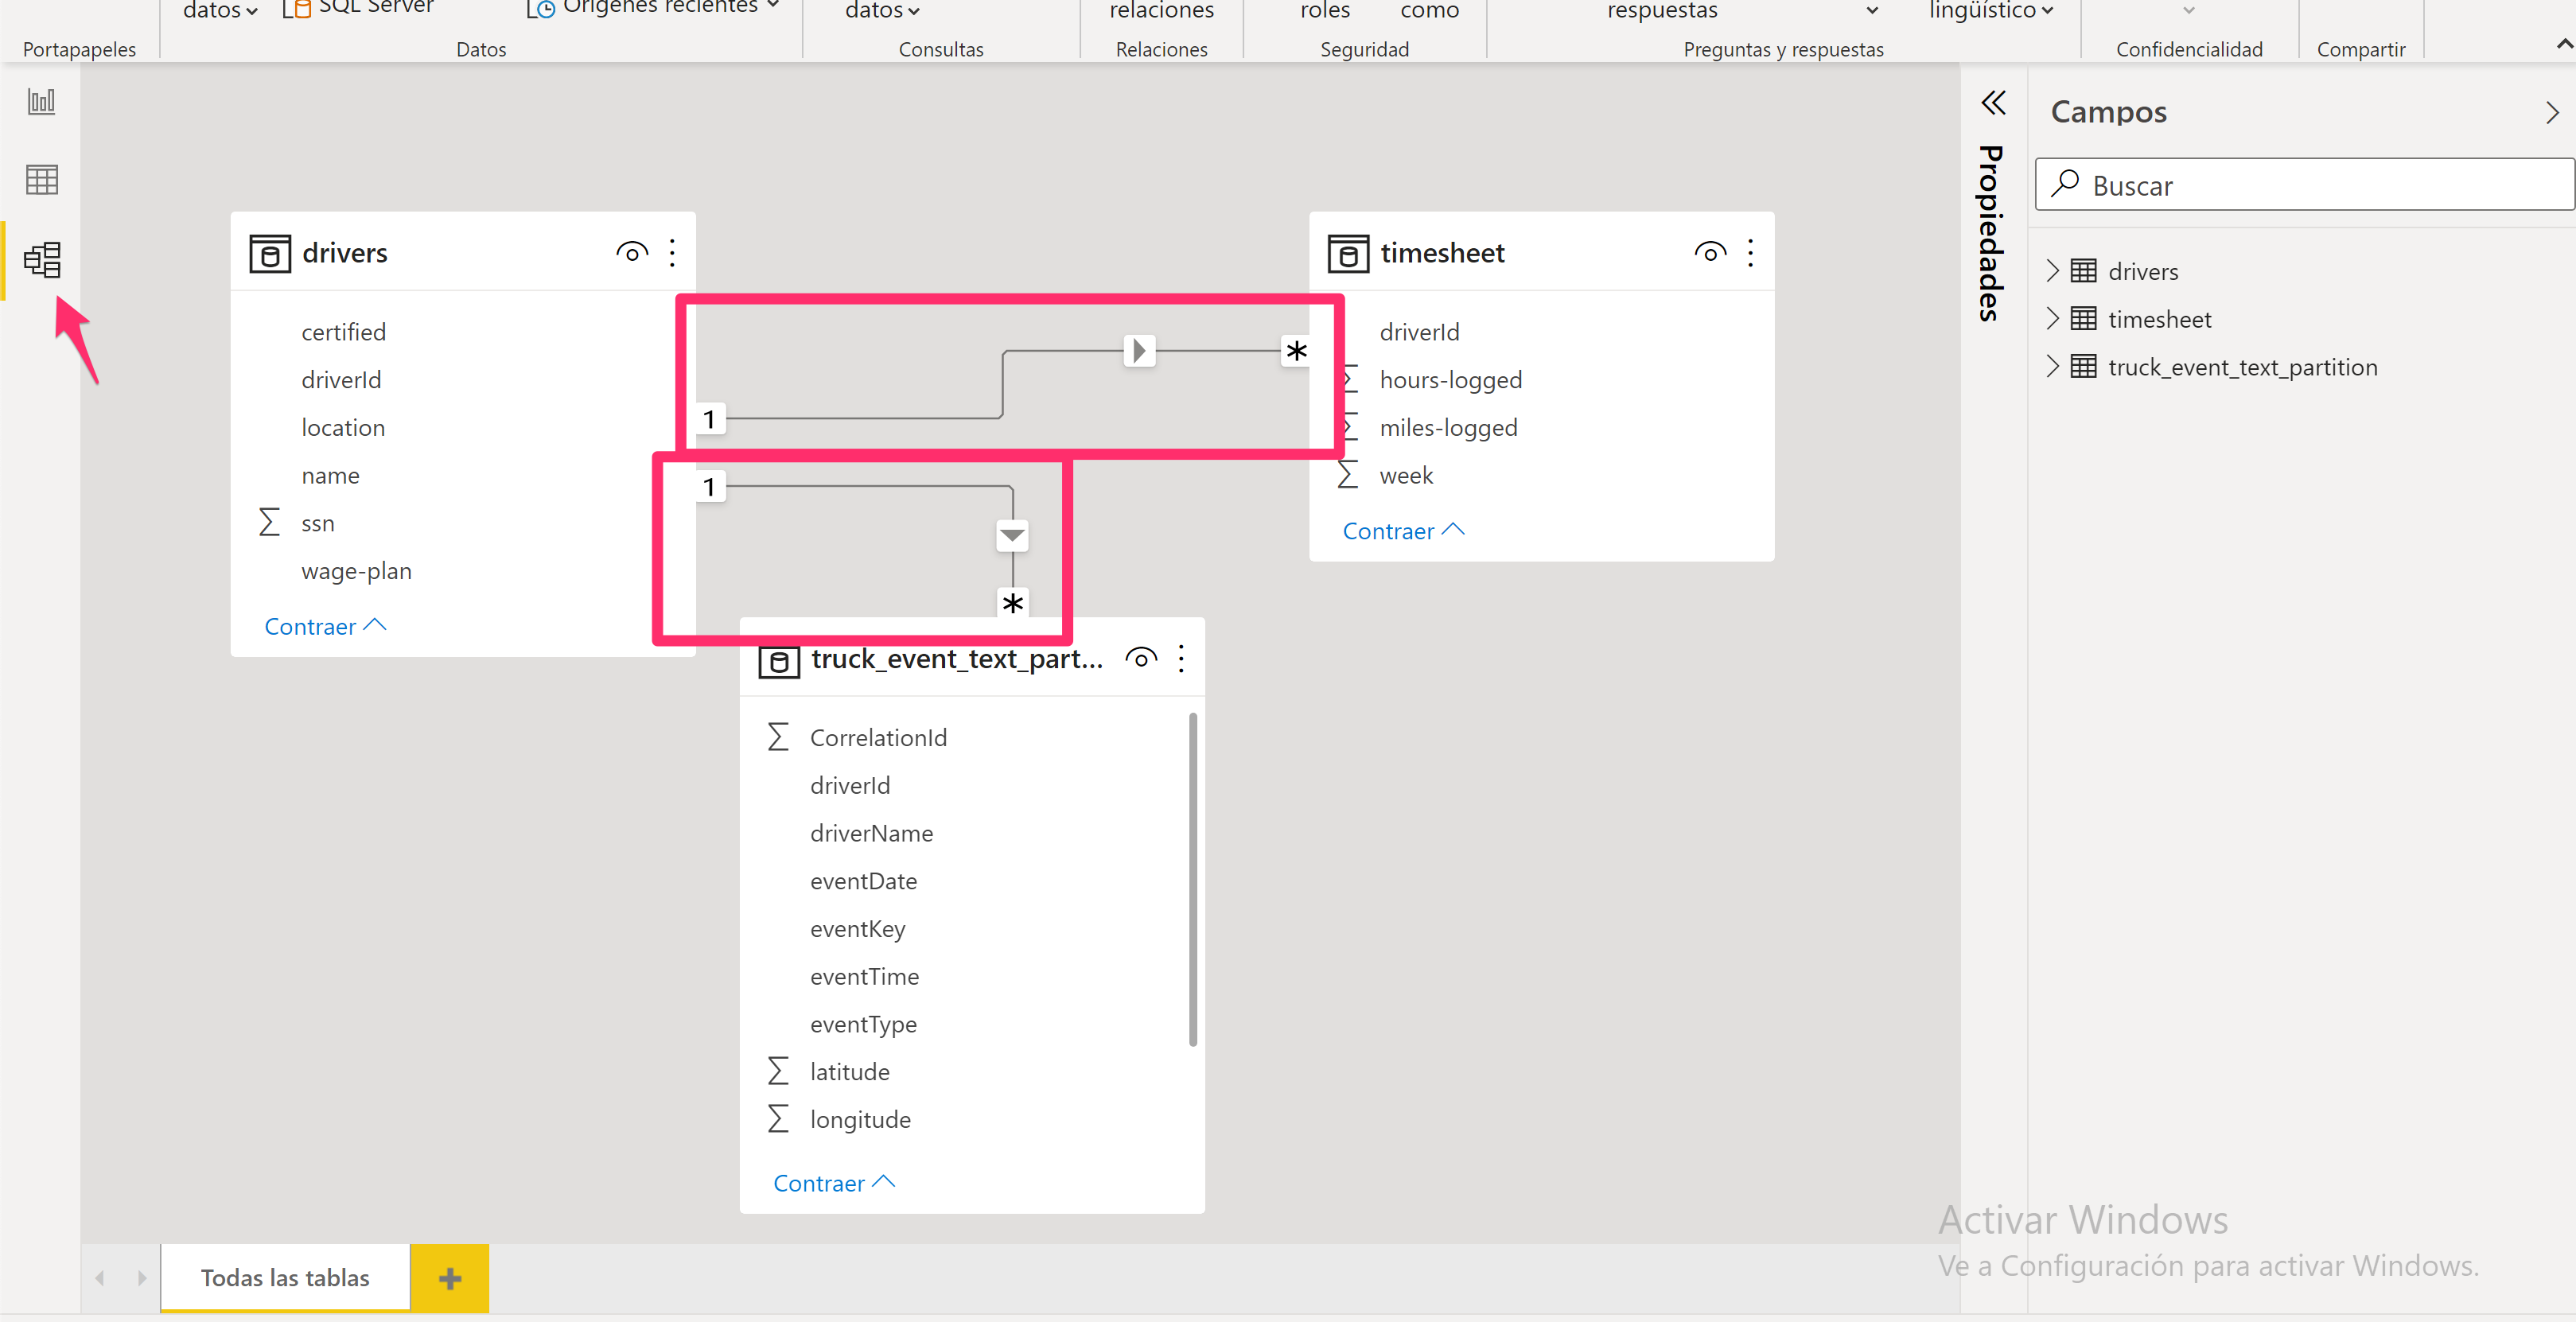Click the drivers table card icon
Viewport: 2576px width, 1322px height.
(270, 254)
